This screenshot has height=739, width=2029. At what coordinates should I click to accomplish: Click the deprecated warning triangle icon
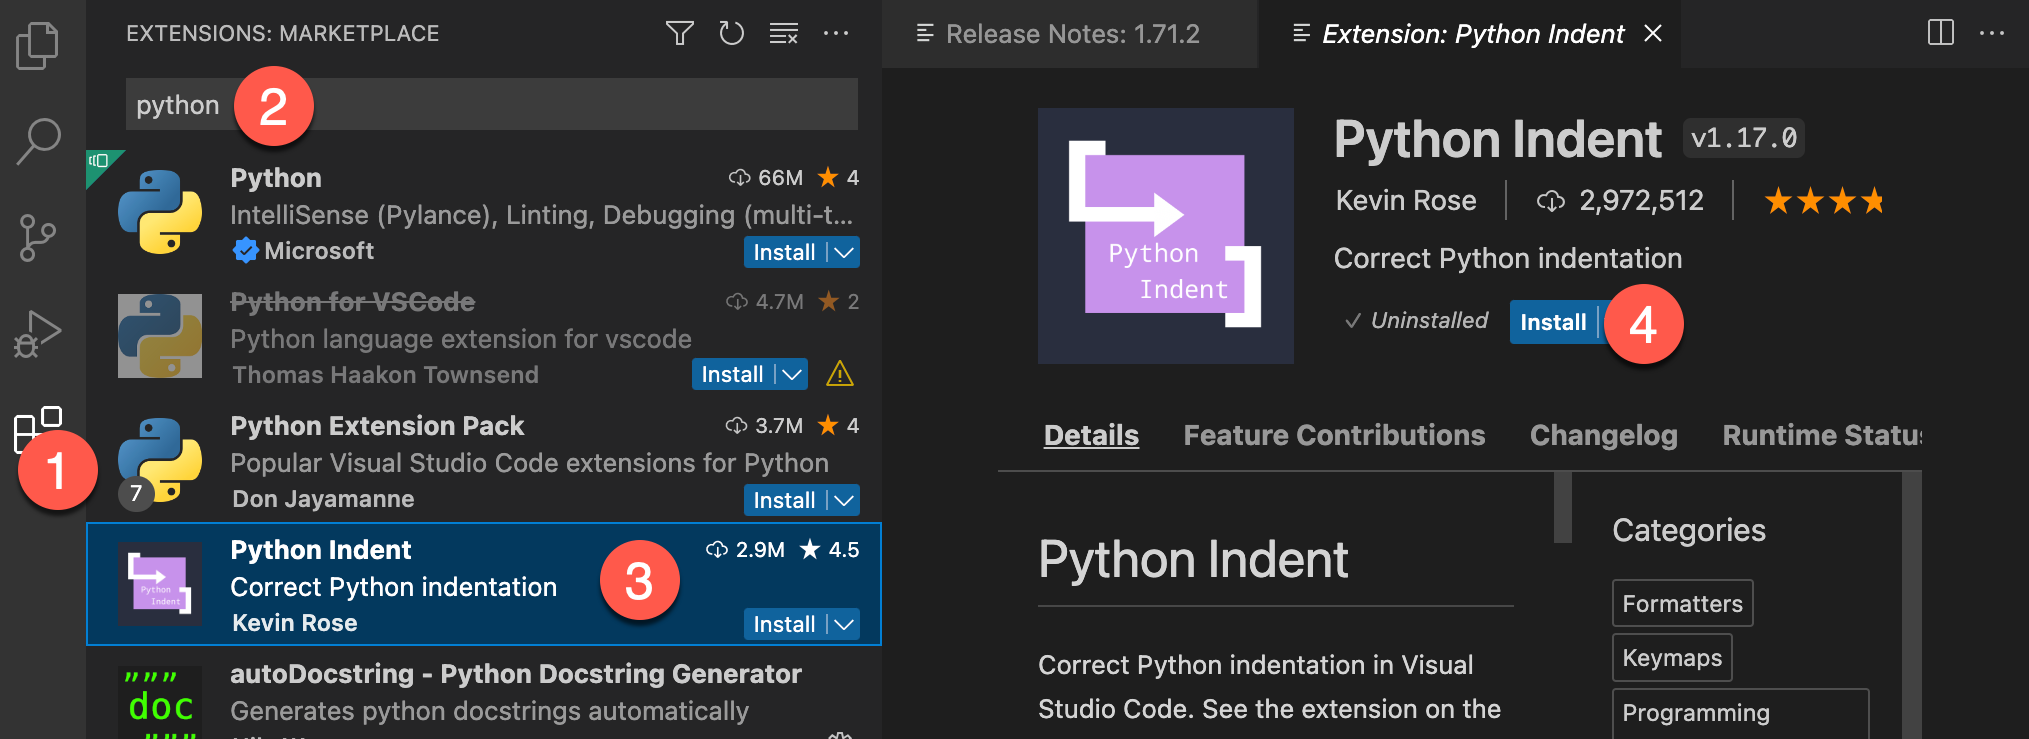tap(840, 374)
